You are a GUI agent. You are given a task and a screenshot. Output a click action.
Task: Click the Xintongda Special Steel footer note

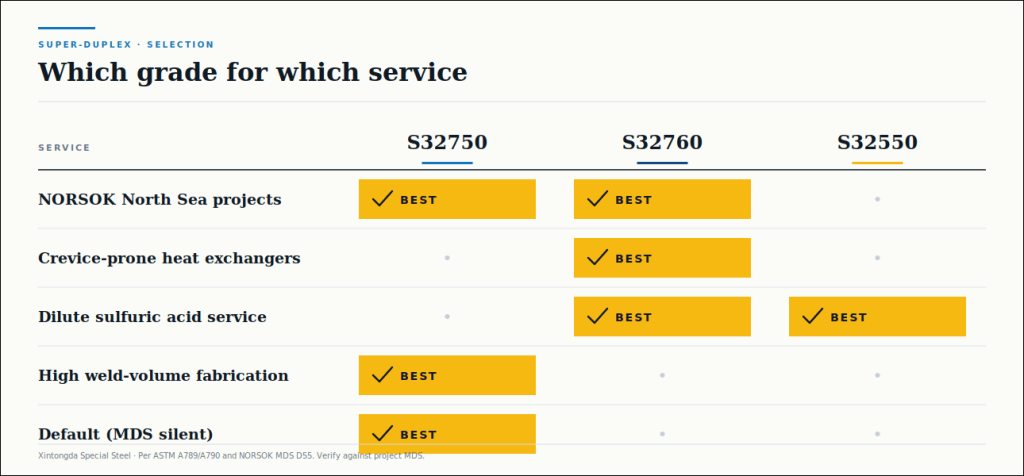[232, 456]
